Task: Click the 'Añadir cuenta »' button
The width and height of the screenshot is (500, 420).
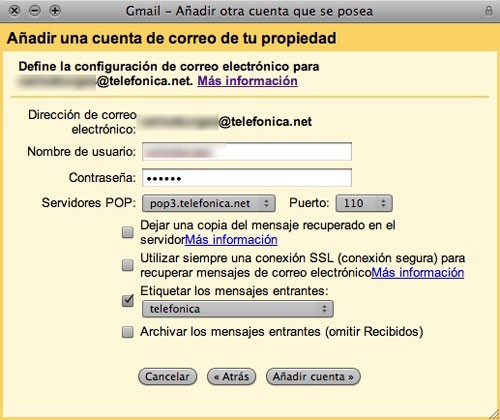Action: 313,377
